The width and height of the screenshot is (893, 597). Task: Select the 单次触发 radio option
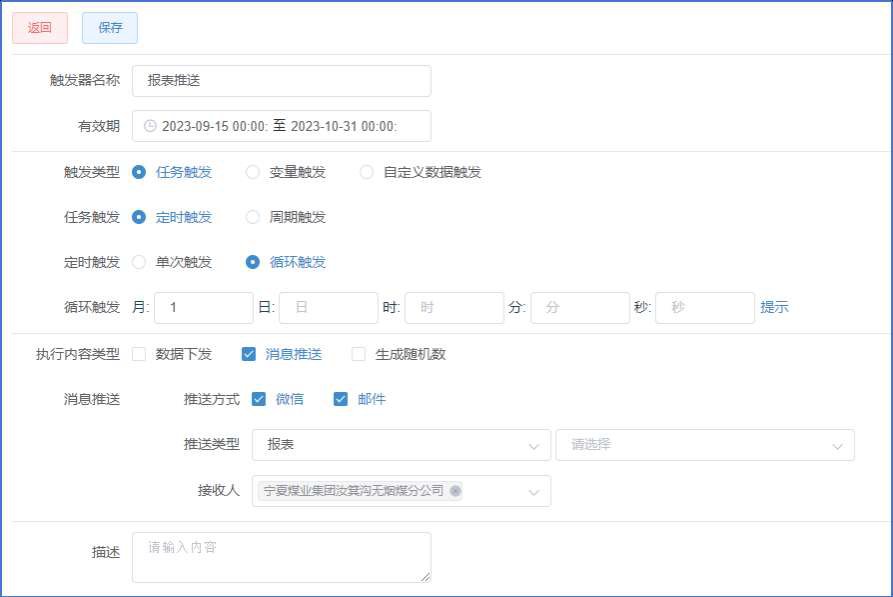[139, 262]
